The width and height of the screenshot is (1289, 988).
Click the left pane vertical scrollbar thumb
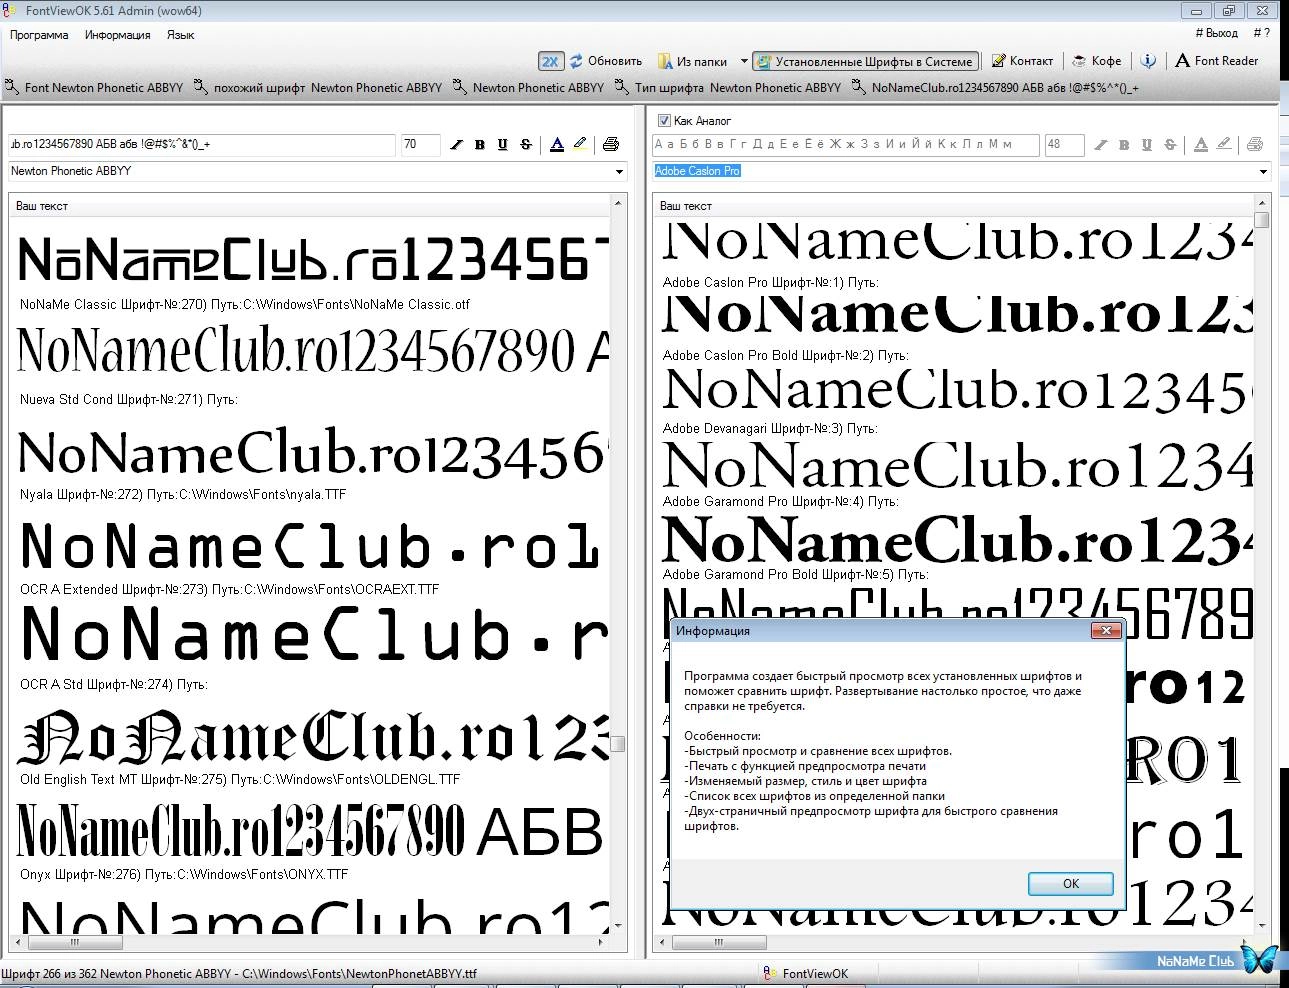(x=618, y=744)
